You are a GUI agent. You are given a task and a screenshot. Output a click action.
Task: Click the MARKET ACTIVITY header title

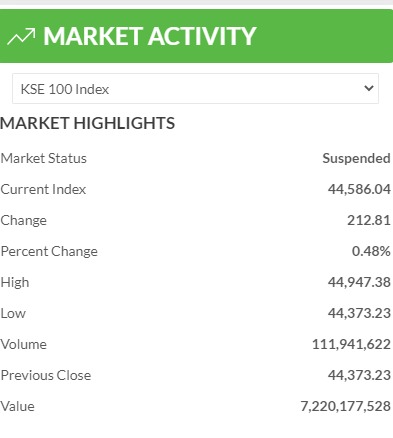(150, 36)
